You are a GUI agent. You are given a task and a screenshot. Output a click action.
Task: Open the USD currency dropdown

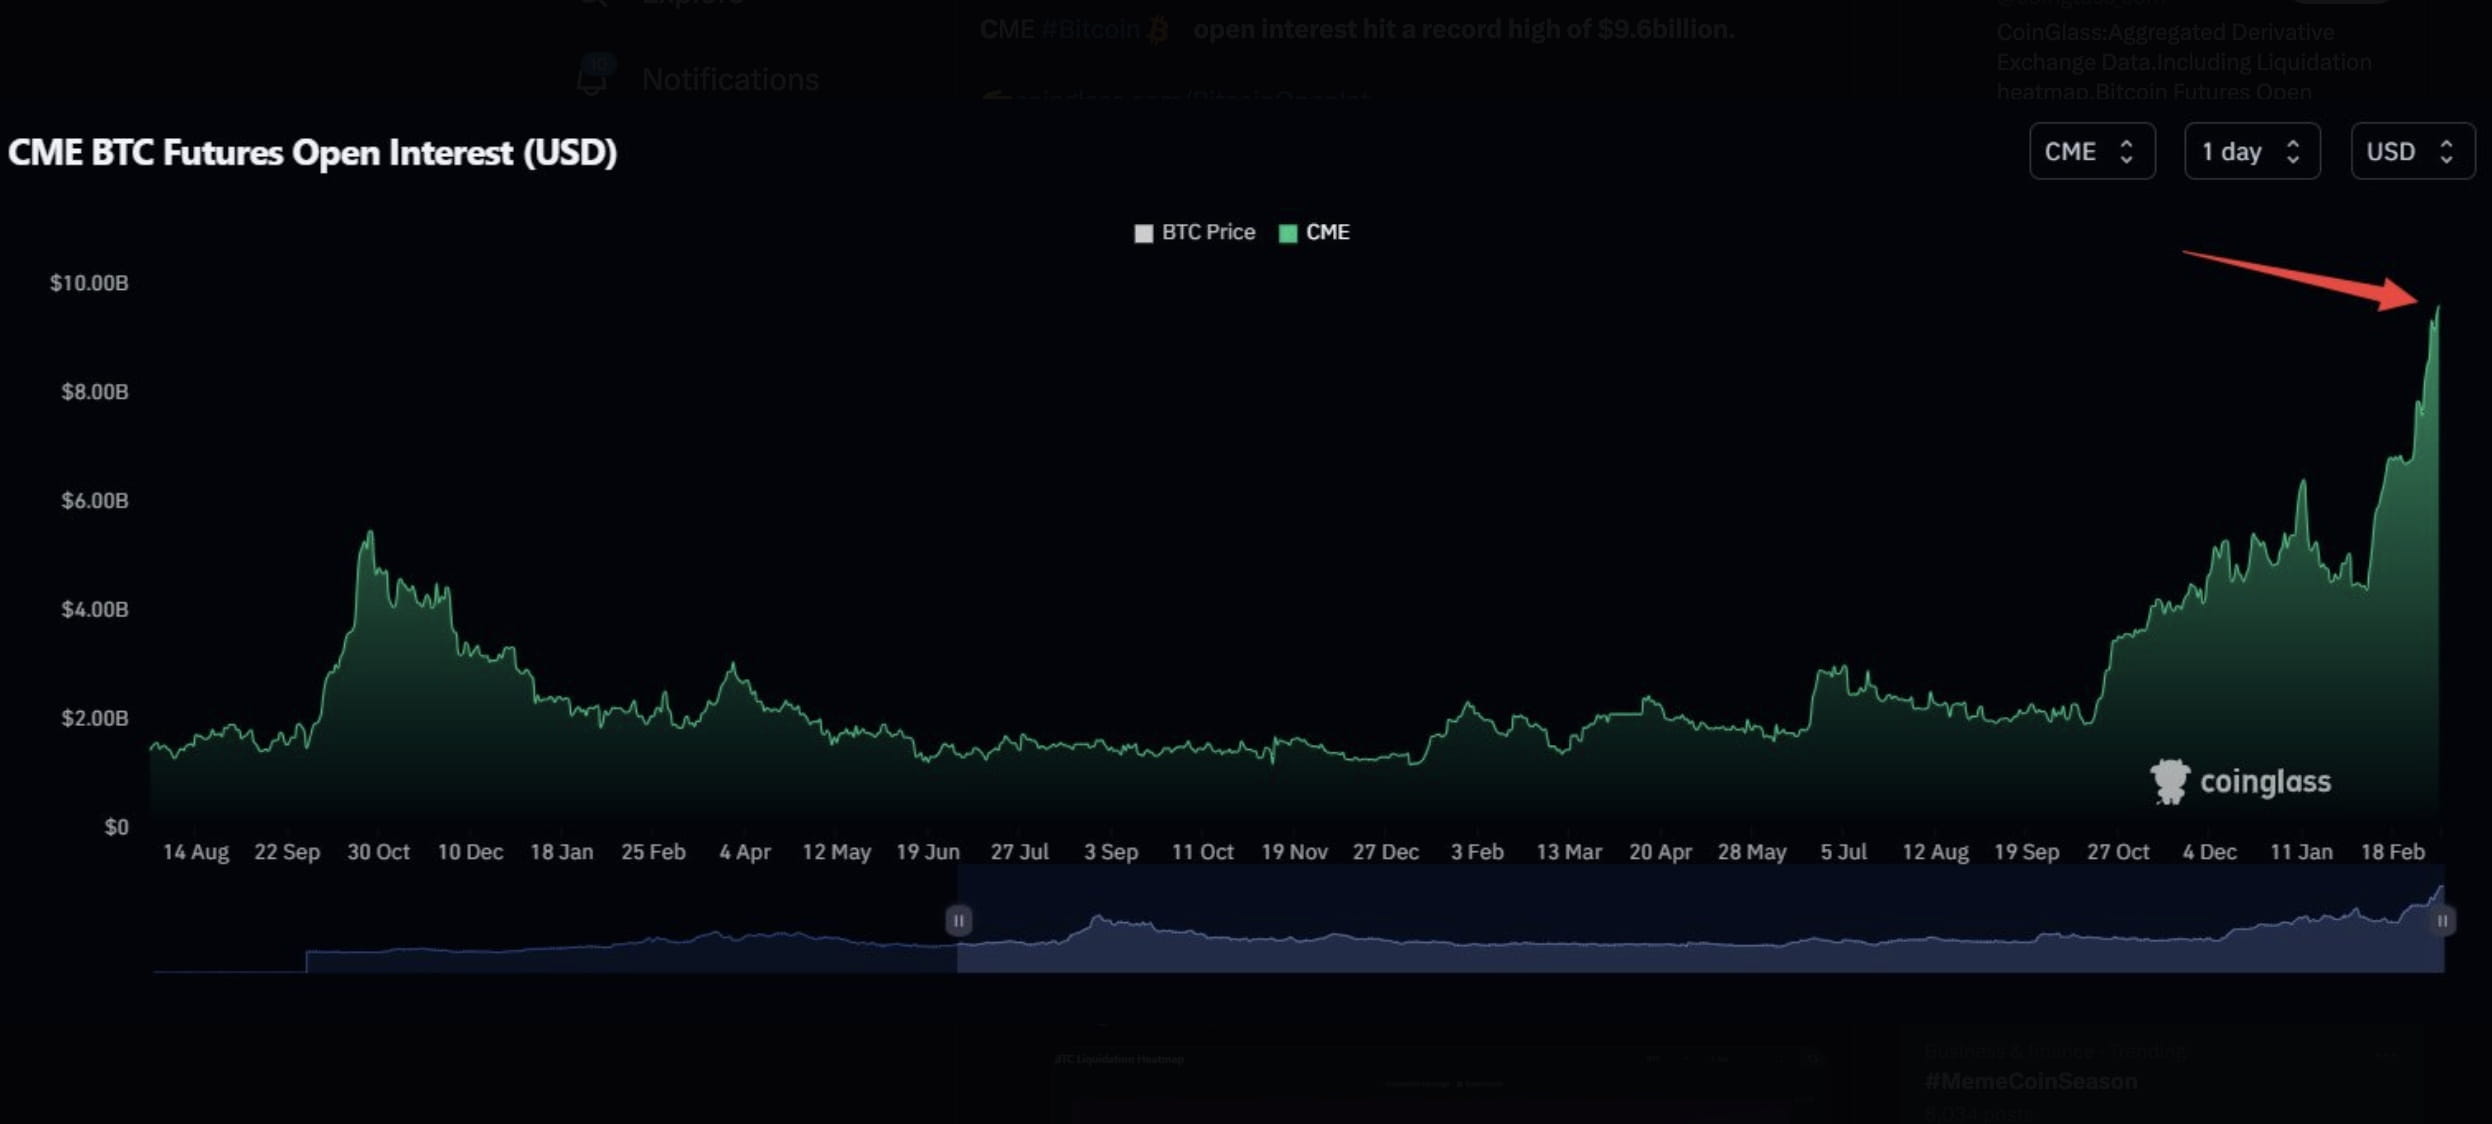(x=2413, y=151)
